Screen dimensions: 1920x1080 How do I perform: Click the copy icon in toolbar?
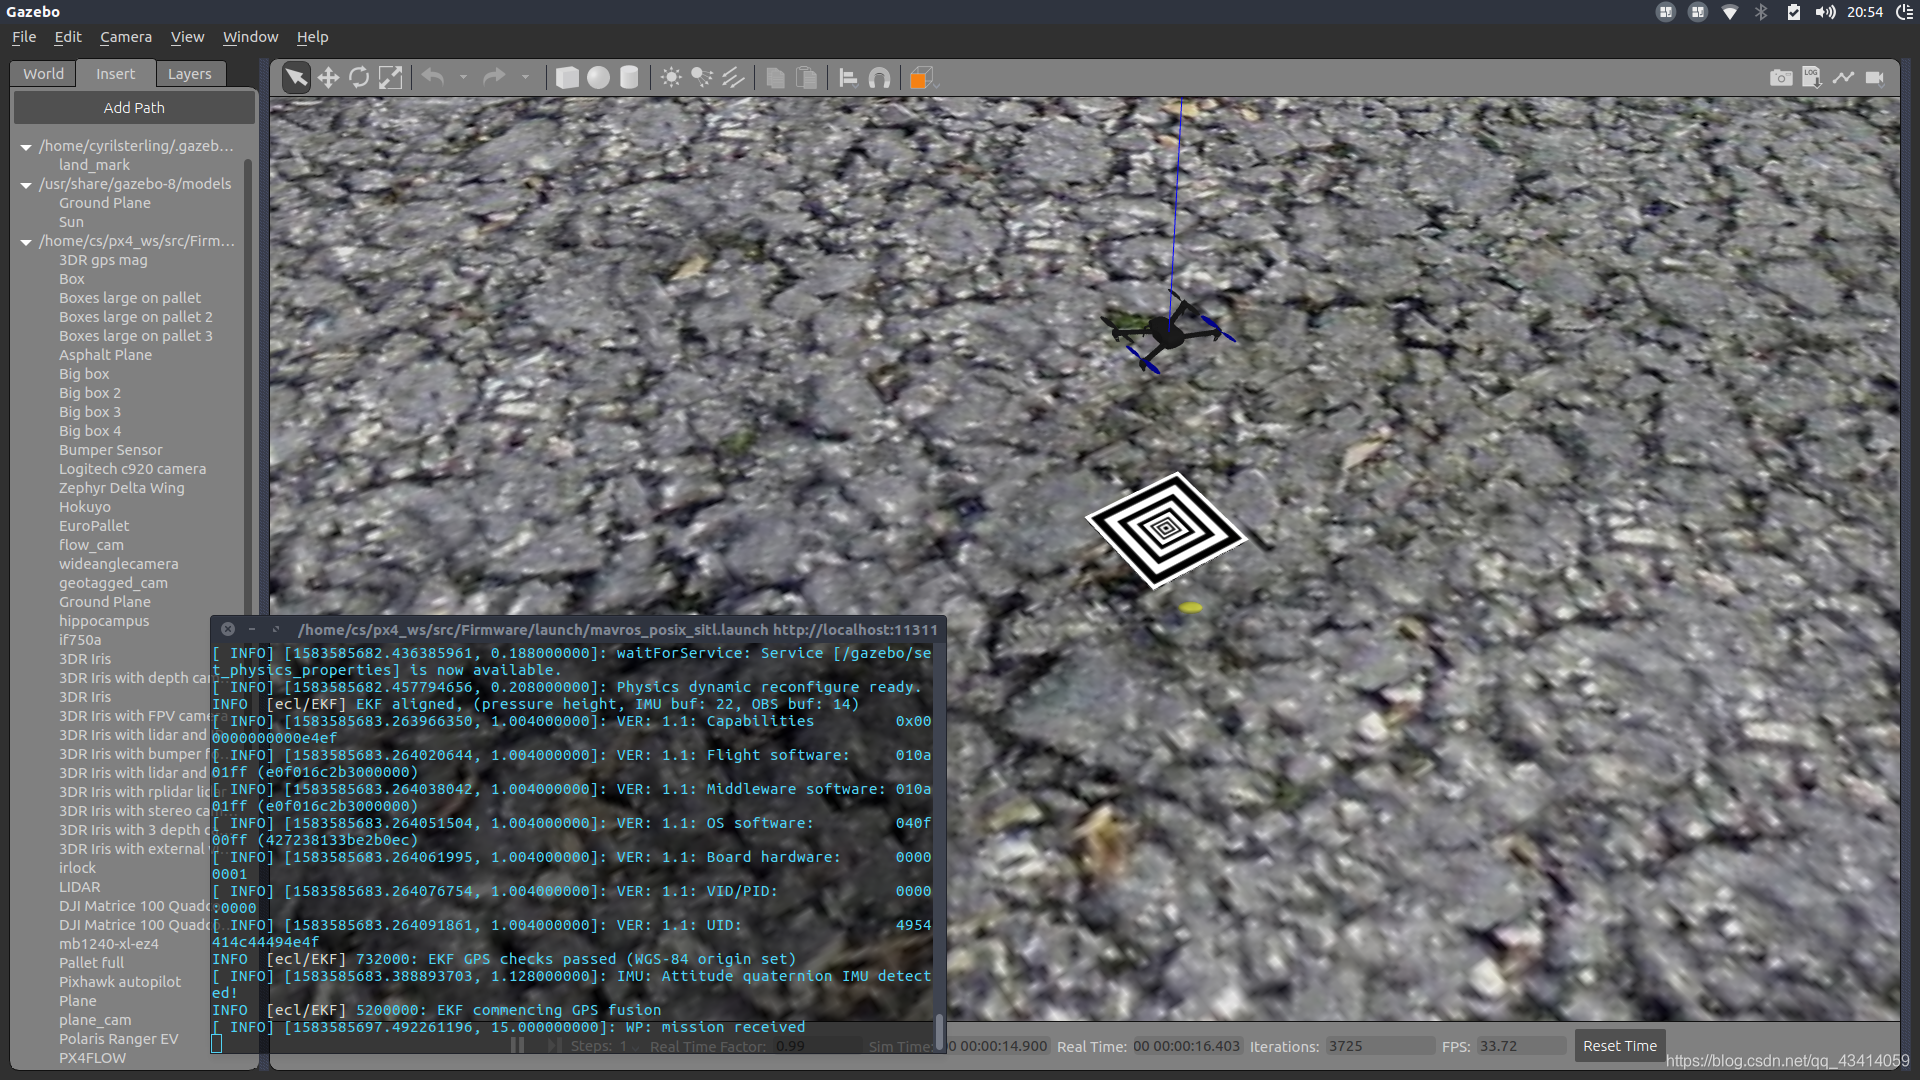(x=775, y=78)
